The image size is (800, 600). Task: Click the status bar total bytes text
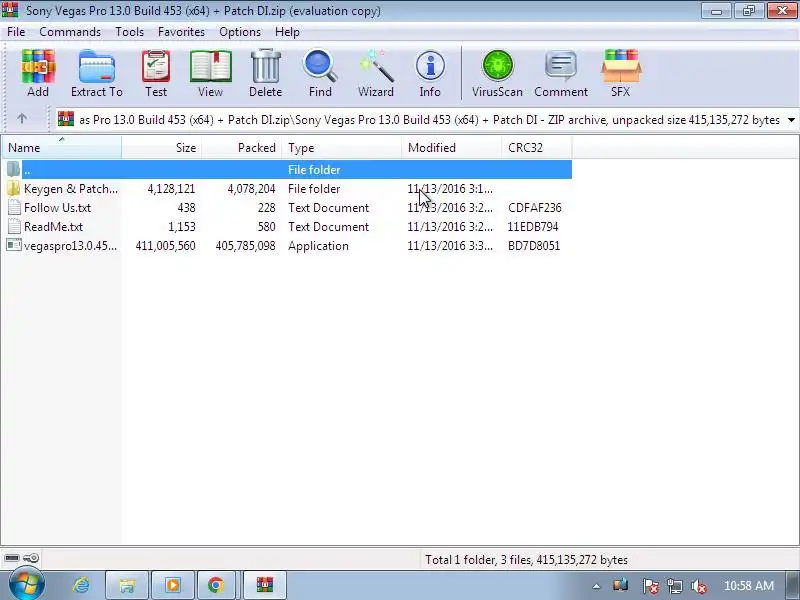[527, 560]
